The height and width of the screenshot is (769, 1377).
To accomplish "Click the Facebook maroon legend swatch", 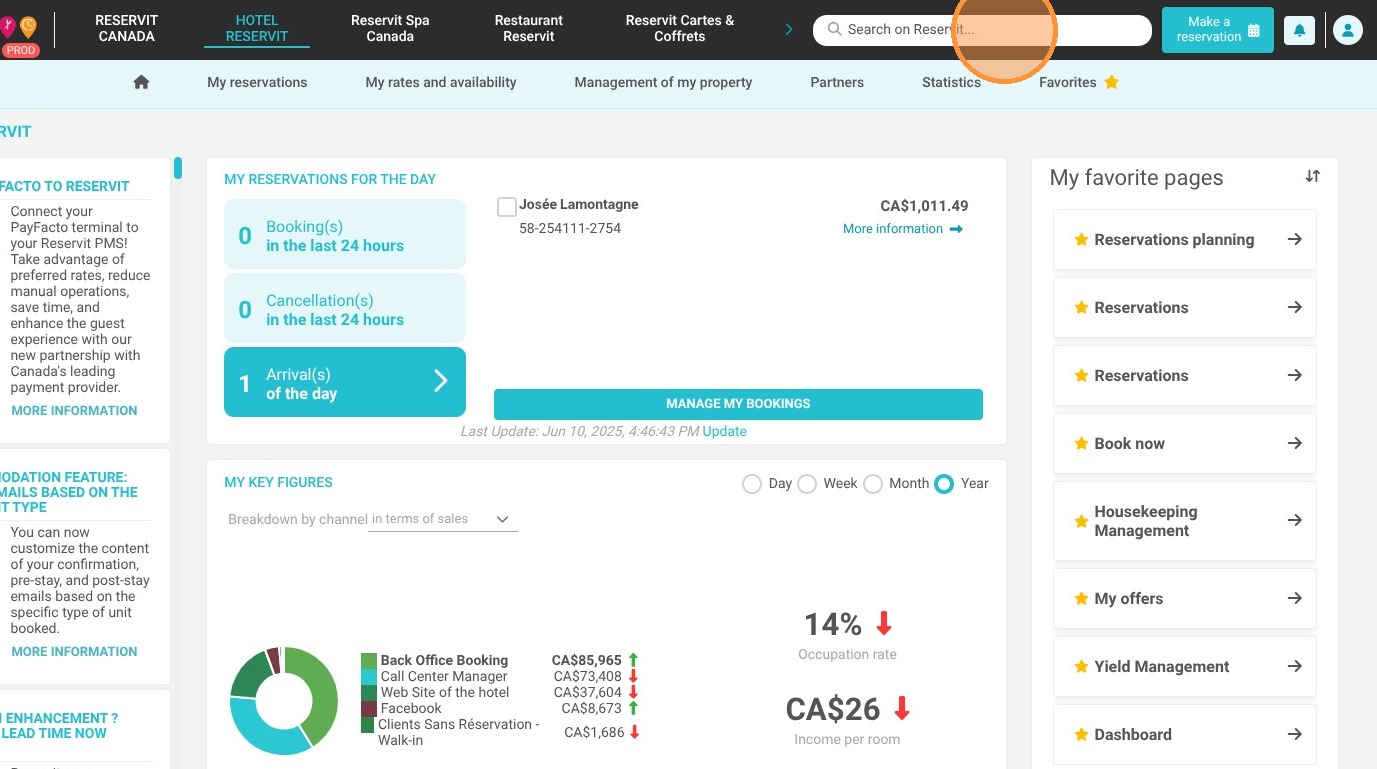I will (x=369, y=709).
